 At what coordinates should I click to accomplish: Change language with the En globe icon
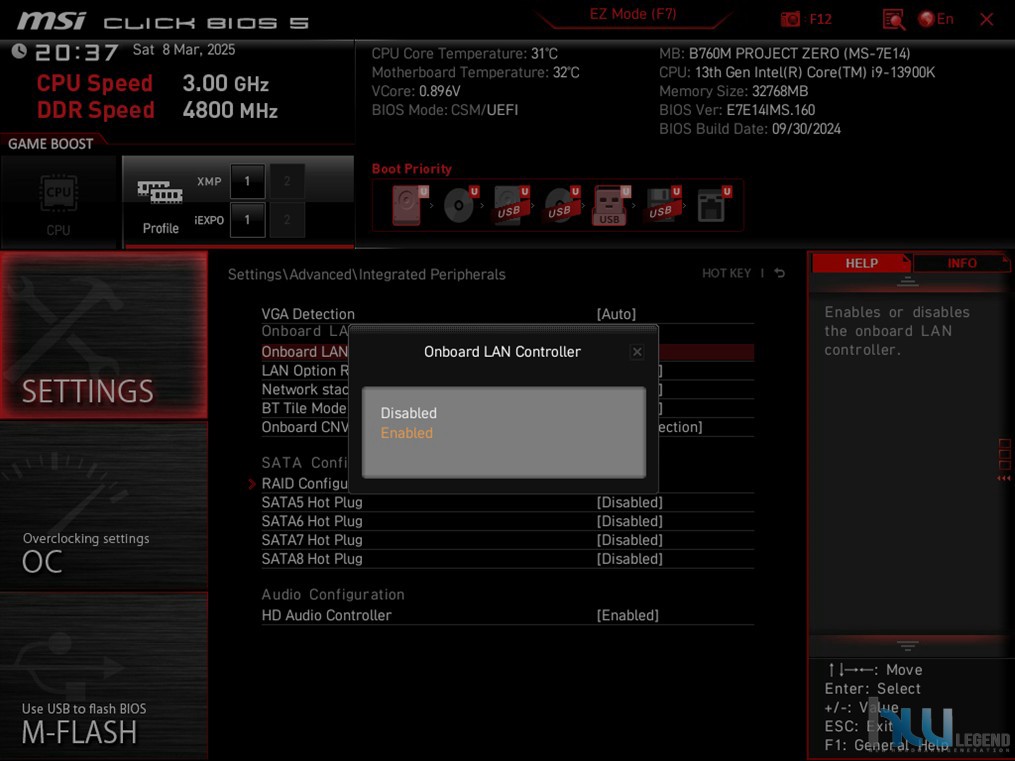click(x=935, y=19)
